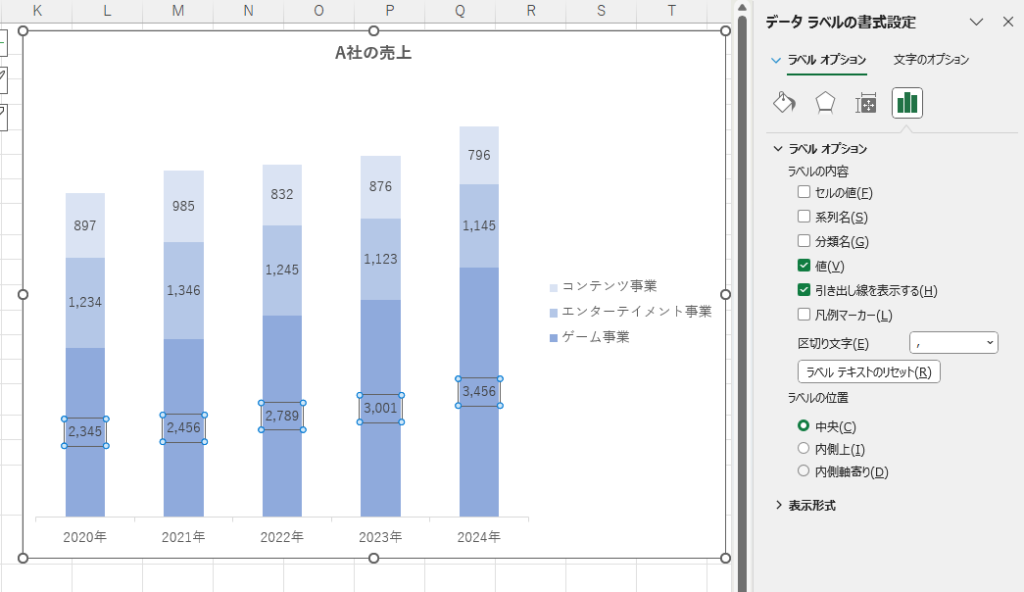Uncheck the 値 checkbox
Screen dimensions: 1024x592
point(804,265)
